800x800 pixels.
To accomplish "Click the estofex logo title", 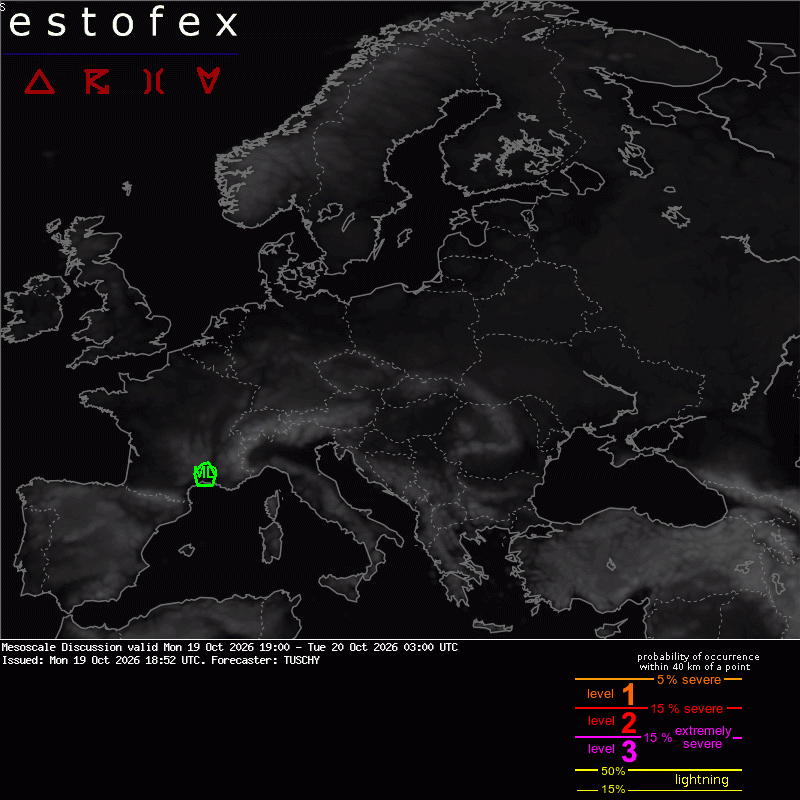I will [123, 23].
